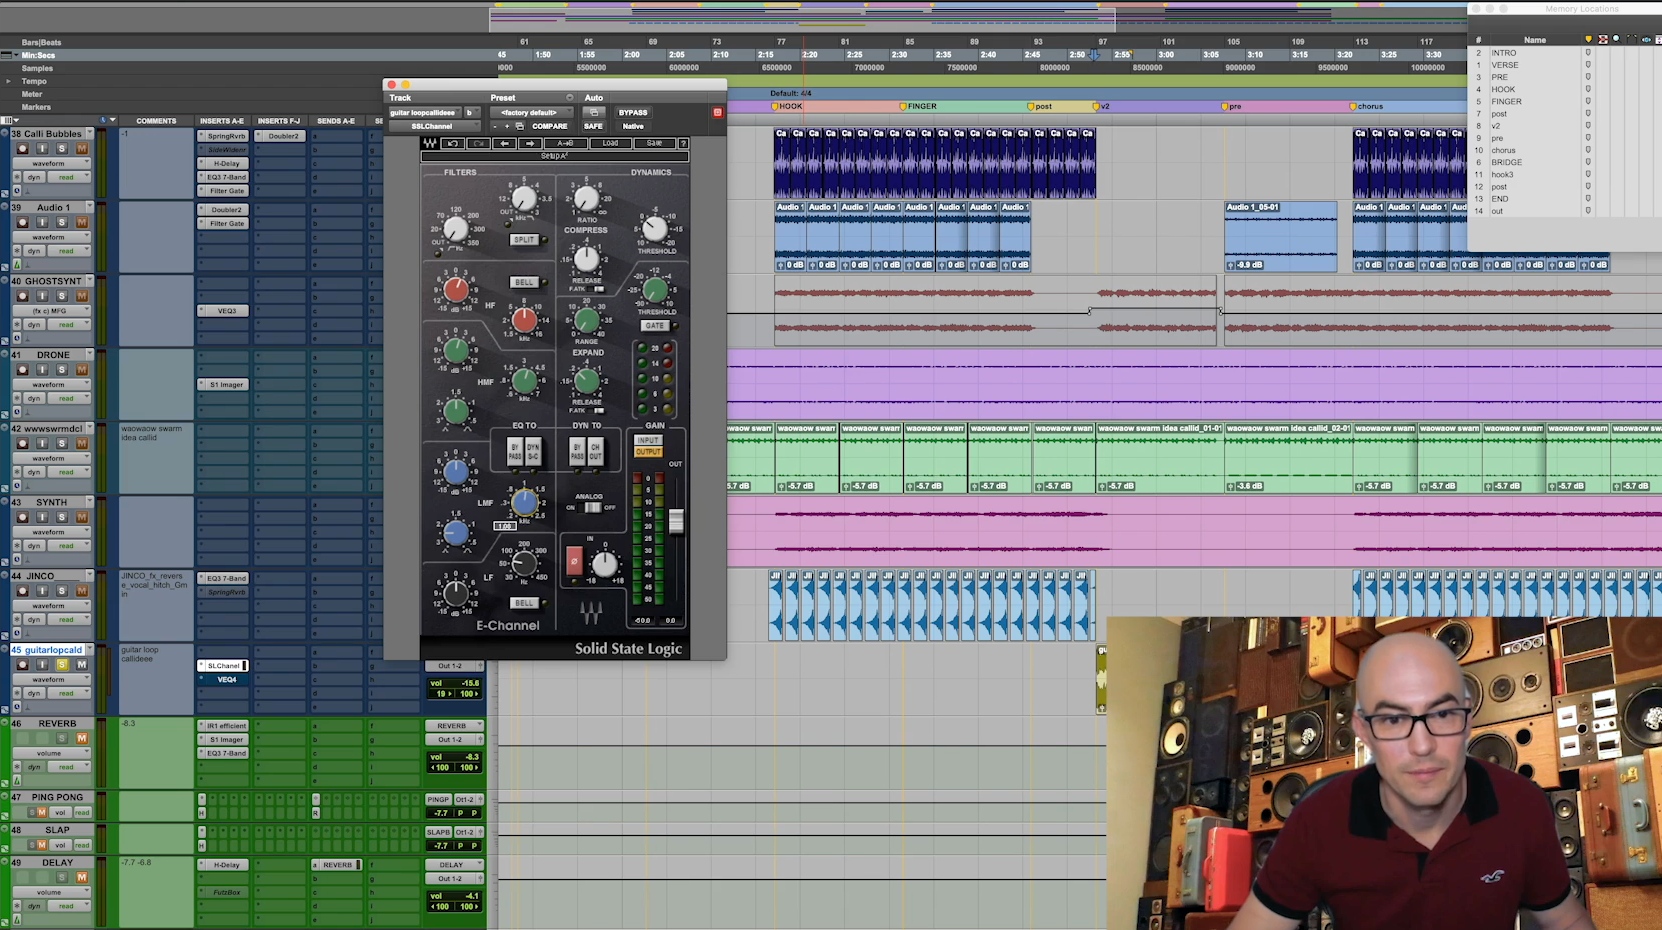Solo the guitarloopcalid track
The width and height of the screenshot is (1662, 930).
pos(62,664)
